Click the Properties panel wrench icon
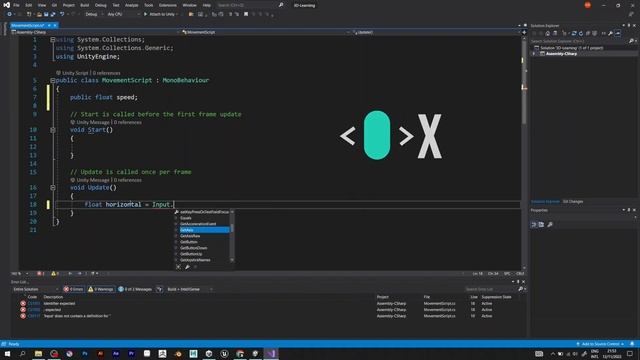 [x=550, y=224]
